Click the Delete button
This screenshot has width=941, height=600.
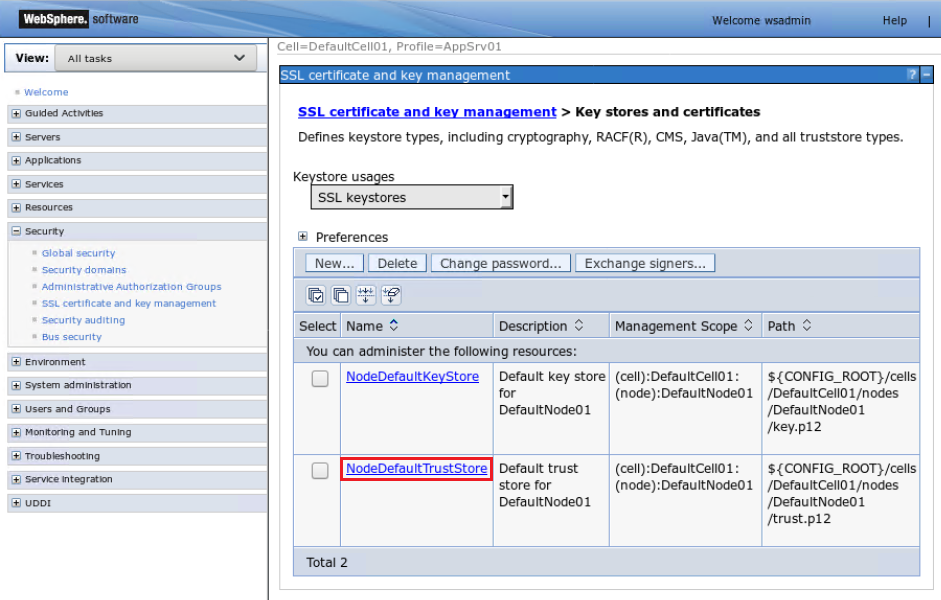click(x=397, y=263)
